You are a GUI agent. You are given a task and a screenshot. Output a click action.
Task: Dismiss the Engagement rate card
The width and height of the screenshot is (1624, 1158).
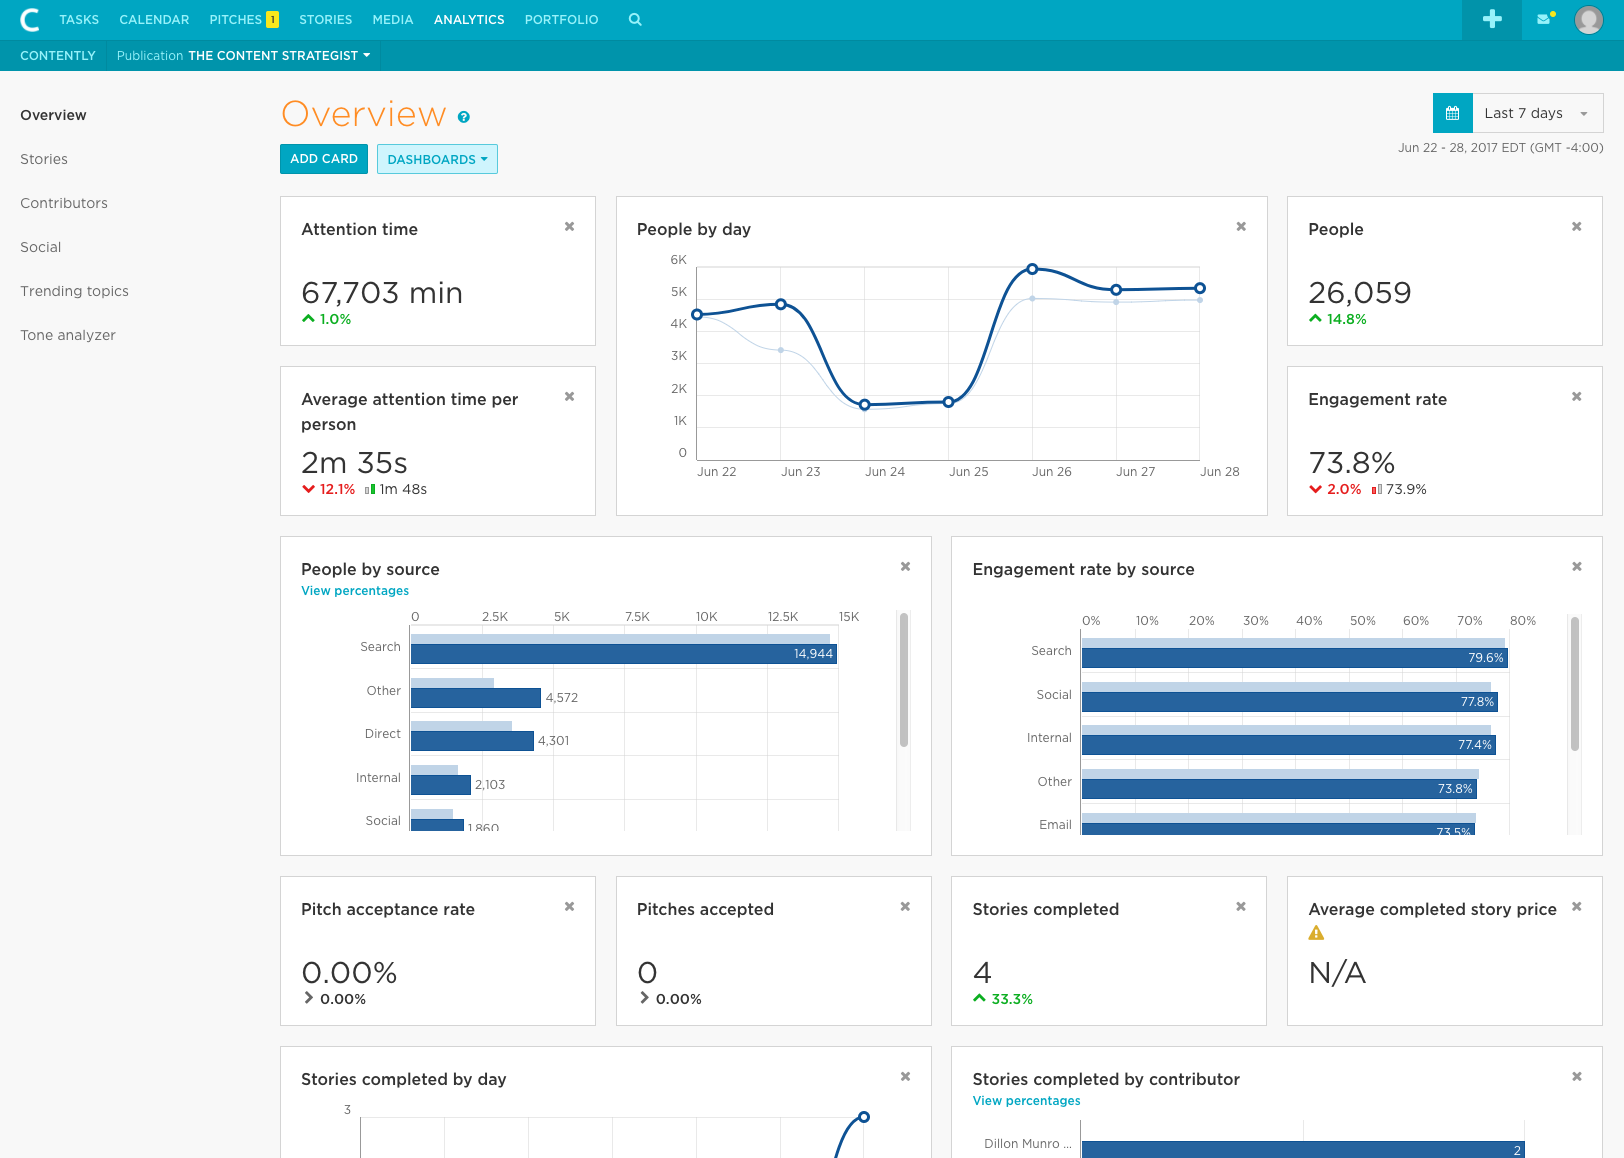point(1576,397)
